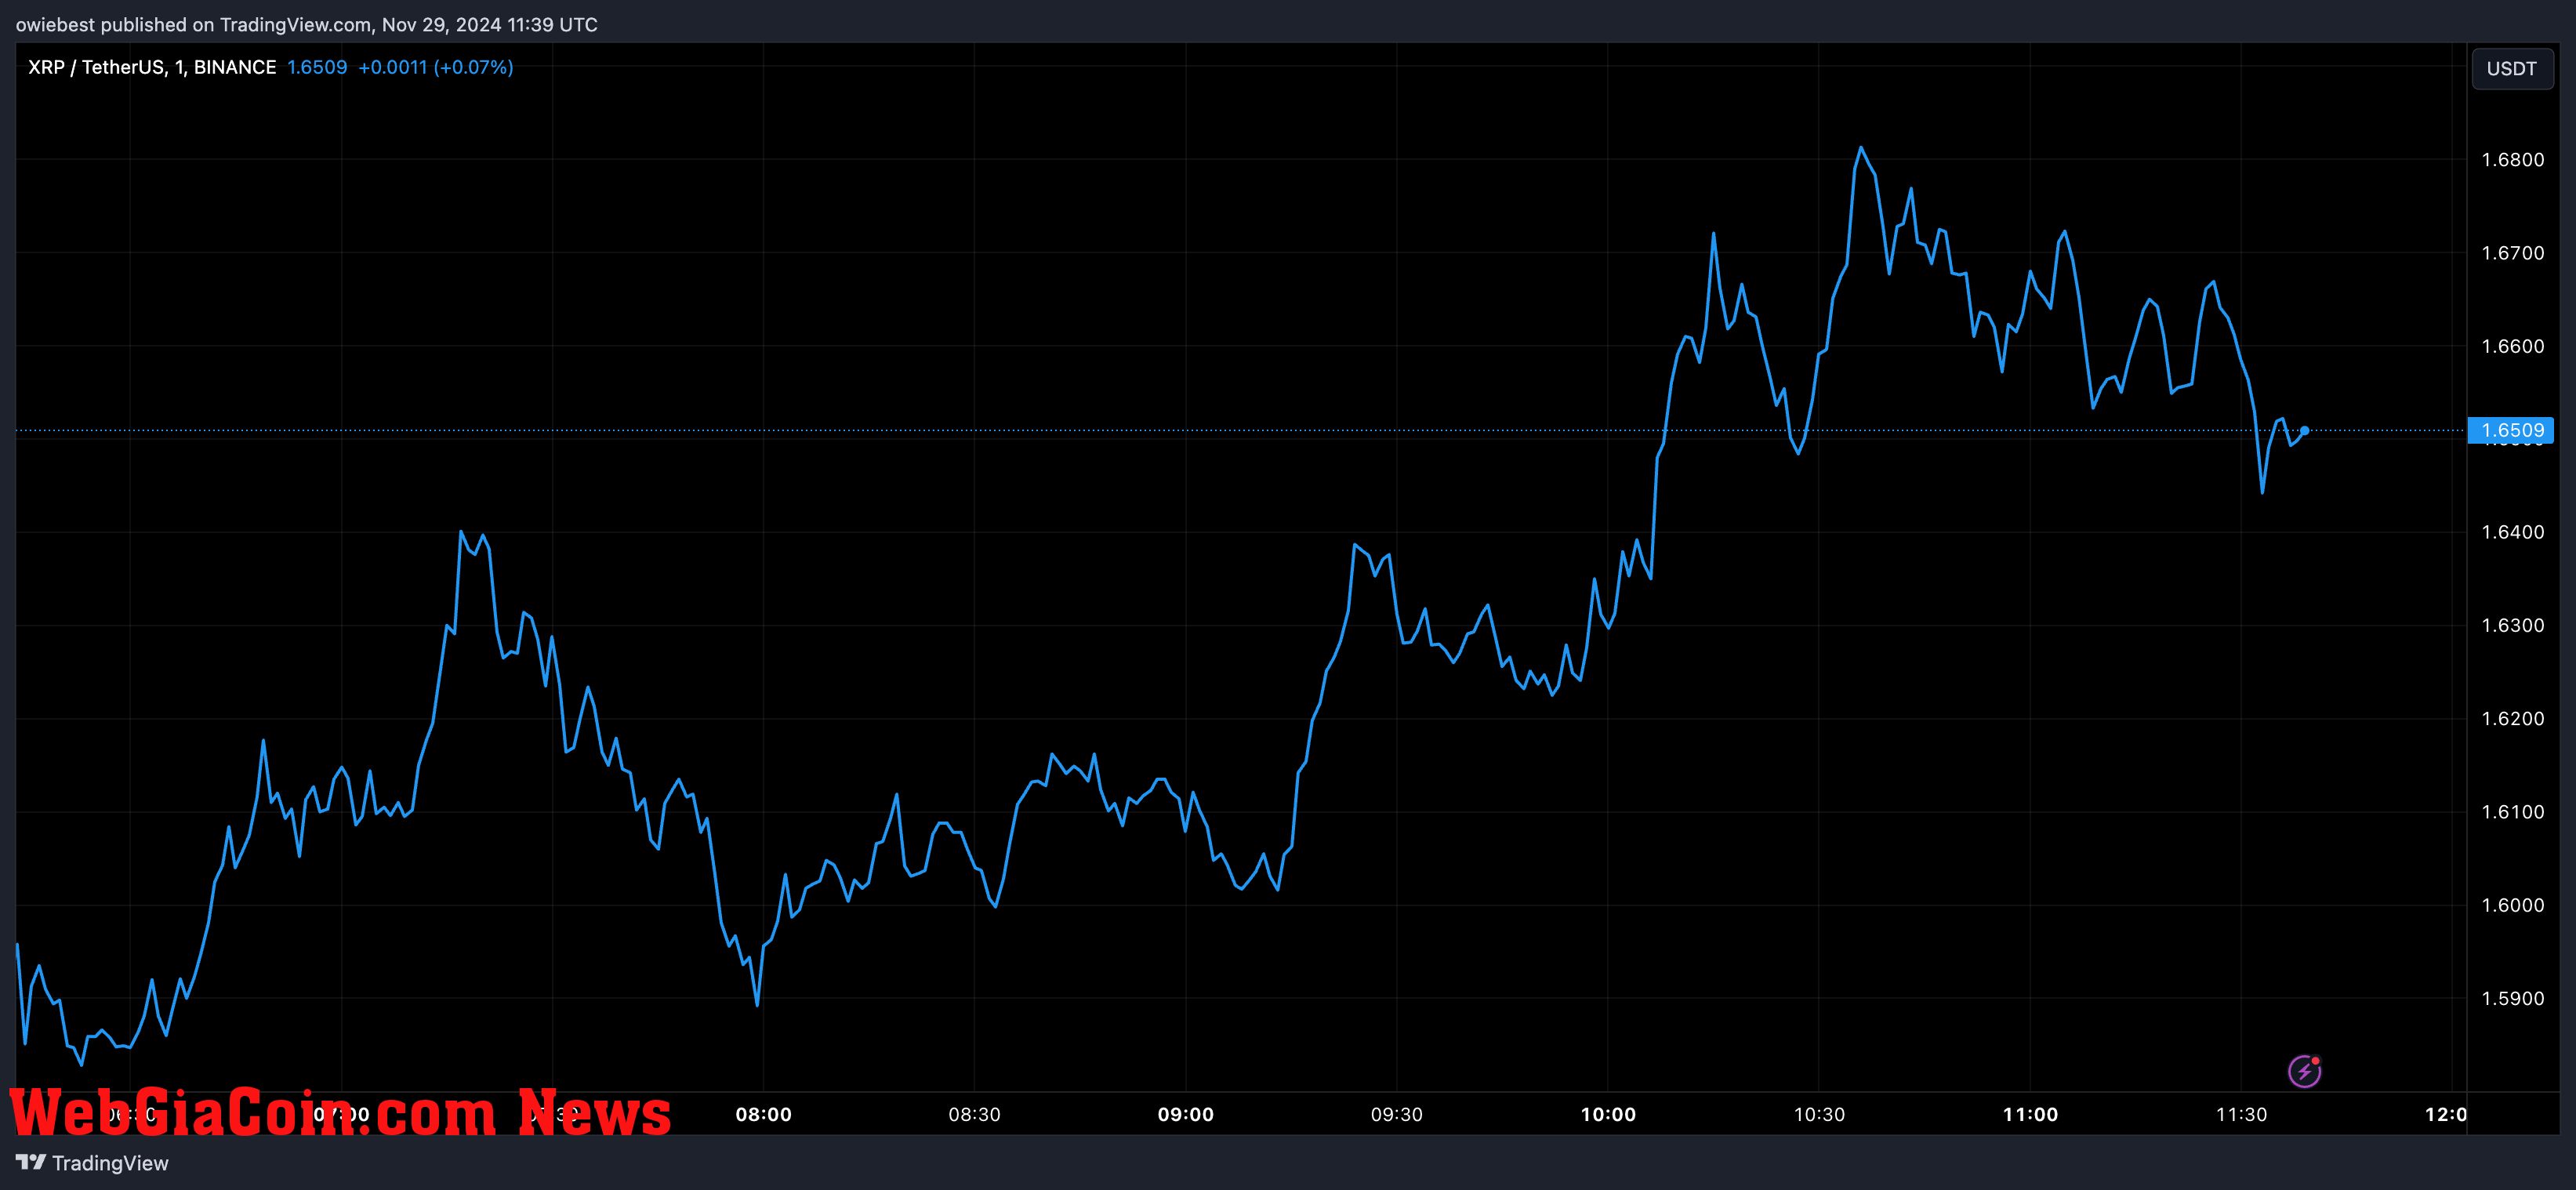The image size is (2576, 1190).
Task: Click the 08:30 time axis label
Action: tap(974, 1114)
